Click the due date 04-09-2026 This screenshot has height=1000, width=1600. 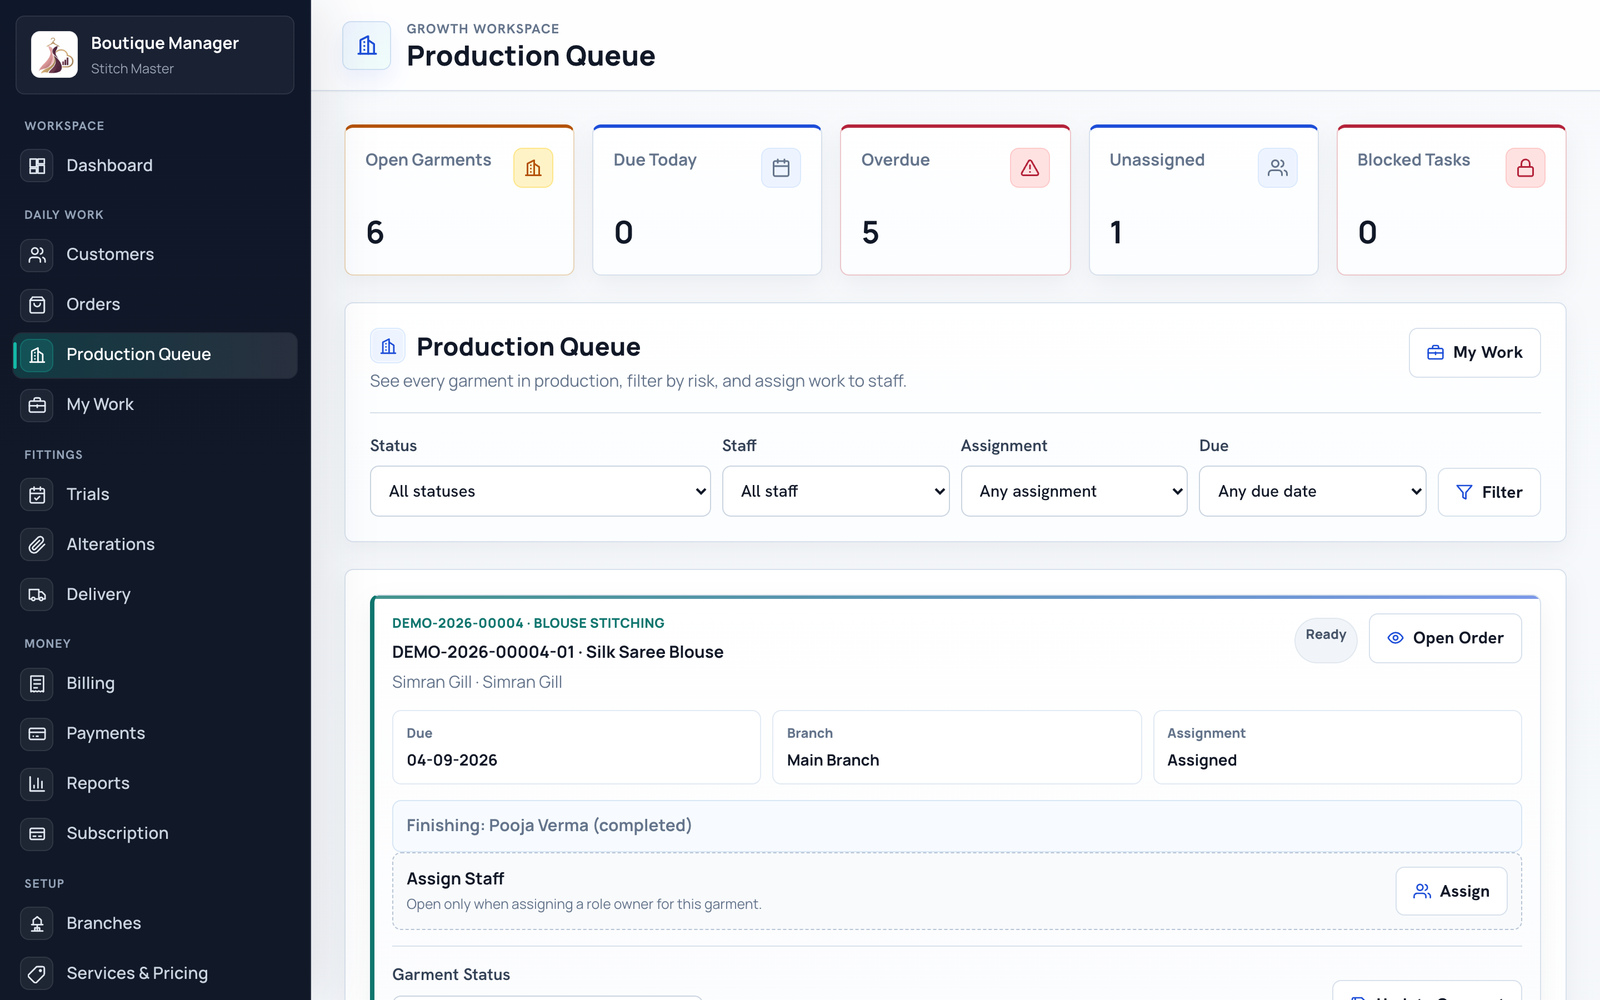tap(452, 760)
